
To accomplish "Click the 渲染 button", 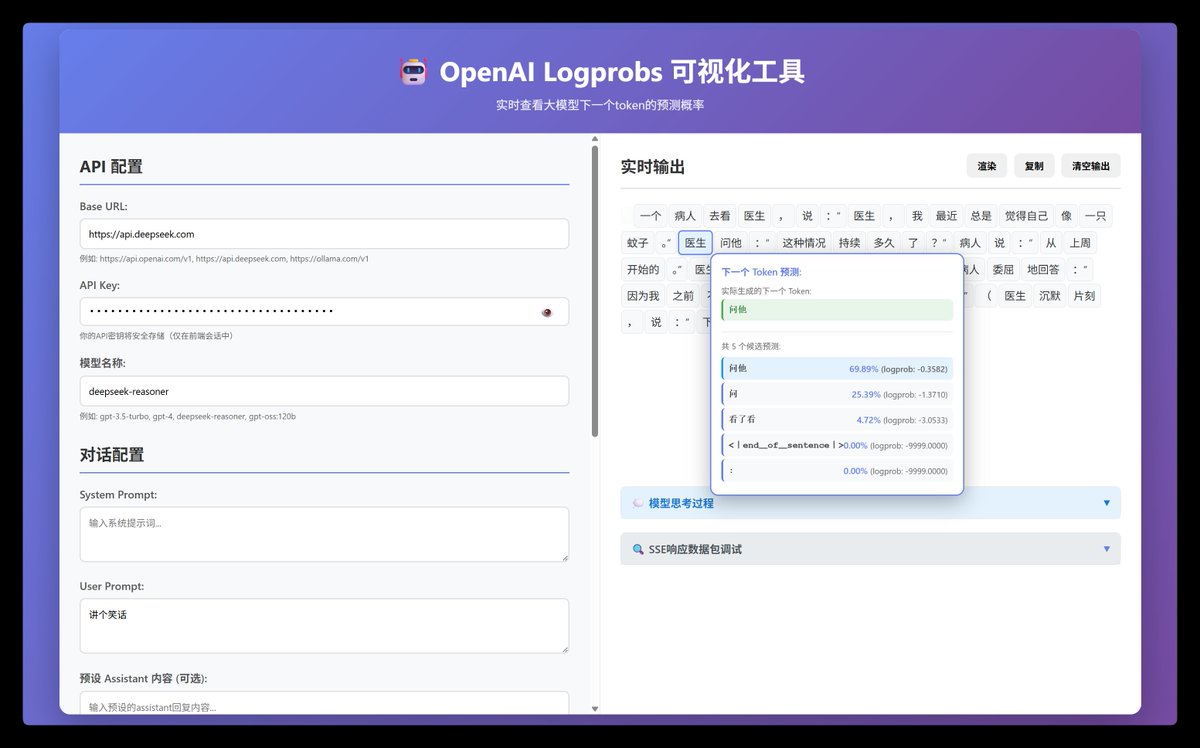I will pyautogui.click(x=987, y=166).
